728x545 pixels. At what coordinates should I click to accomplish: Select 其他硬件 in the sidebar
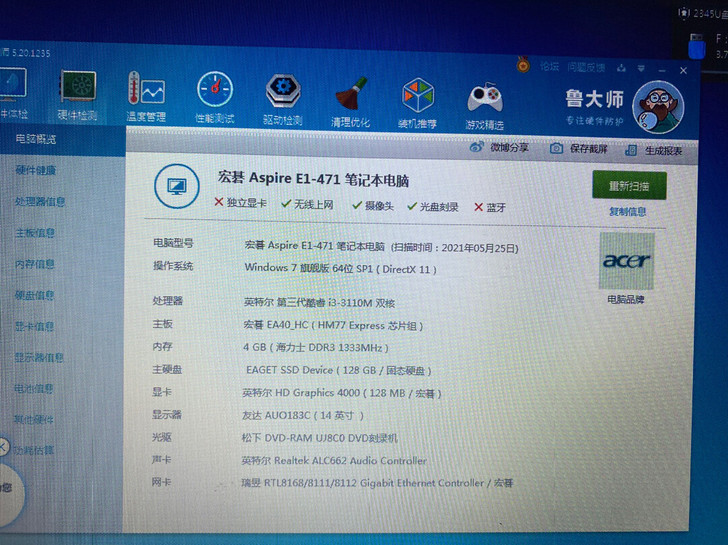pyautogui.click(x=33, y=420)
